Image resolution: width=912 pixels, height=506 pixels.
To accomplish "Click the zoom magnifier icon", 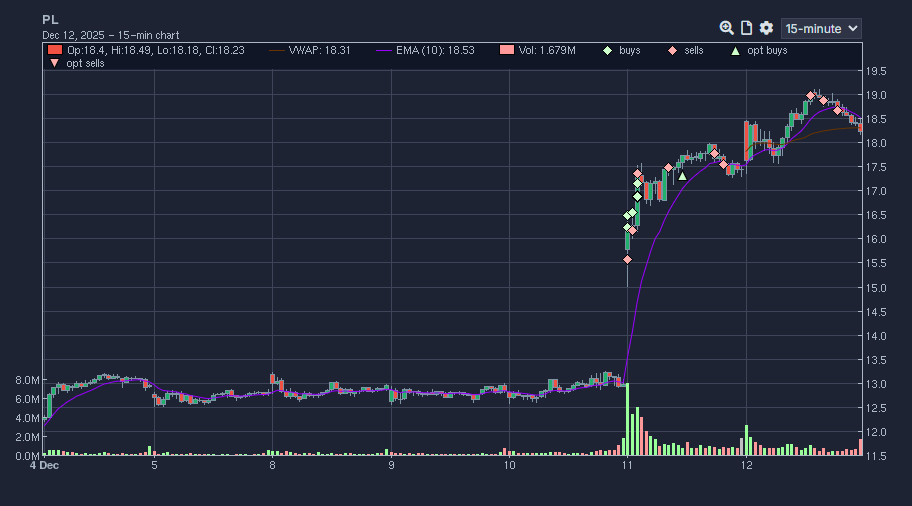I will click(x=726, y=28).
